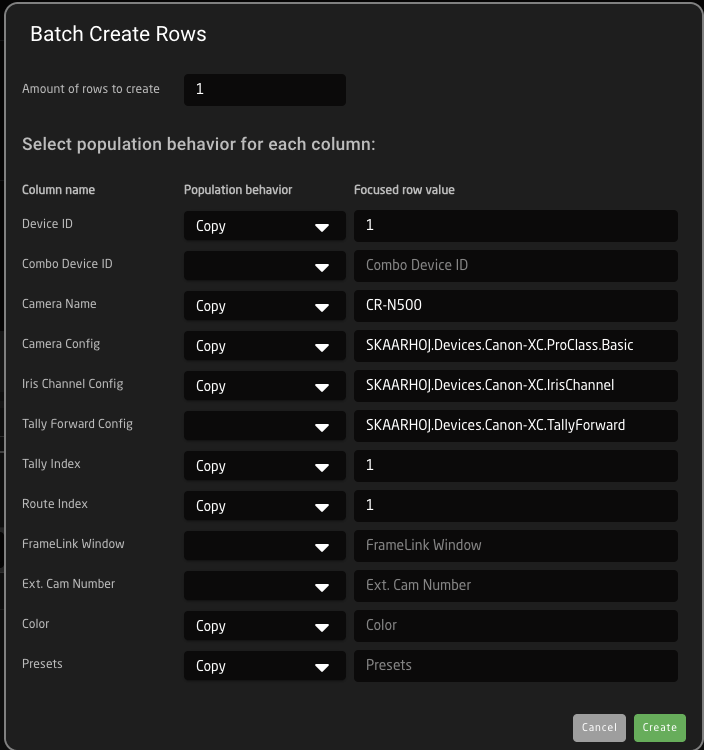
Task: Edit Camera Name value CR-N500
Action: [516, 306]
